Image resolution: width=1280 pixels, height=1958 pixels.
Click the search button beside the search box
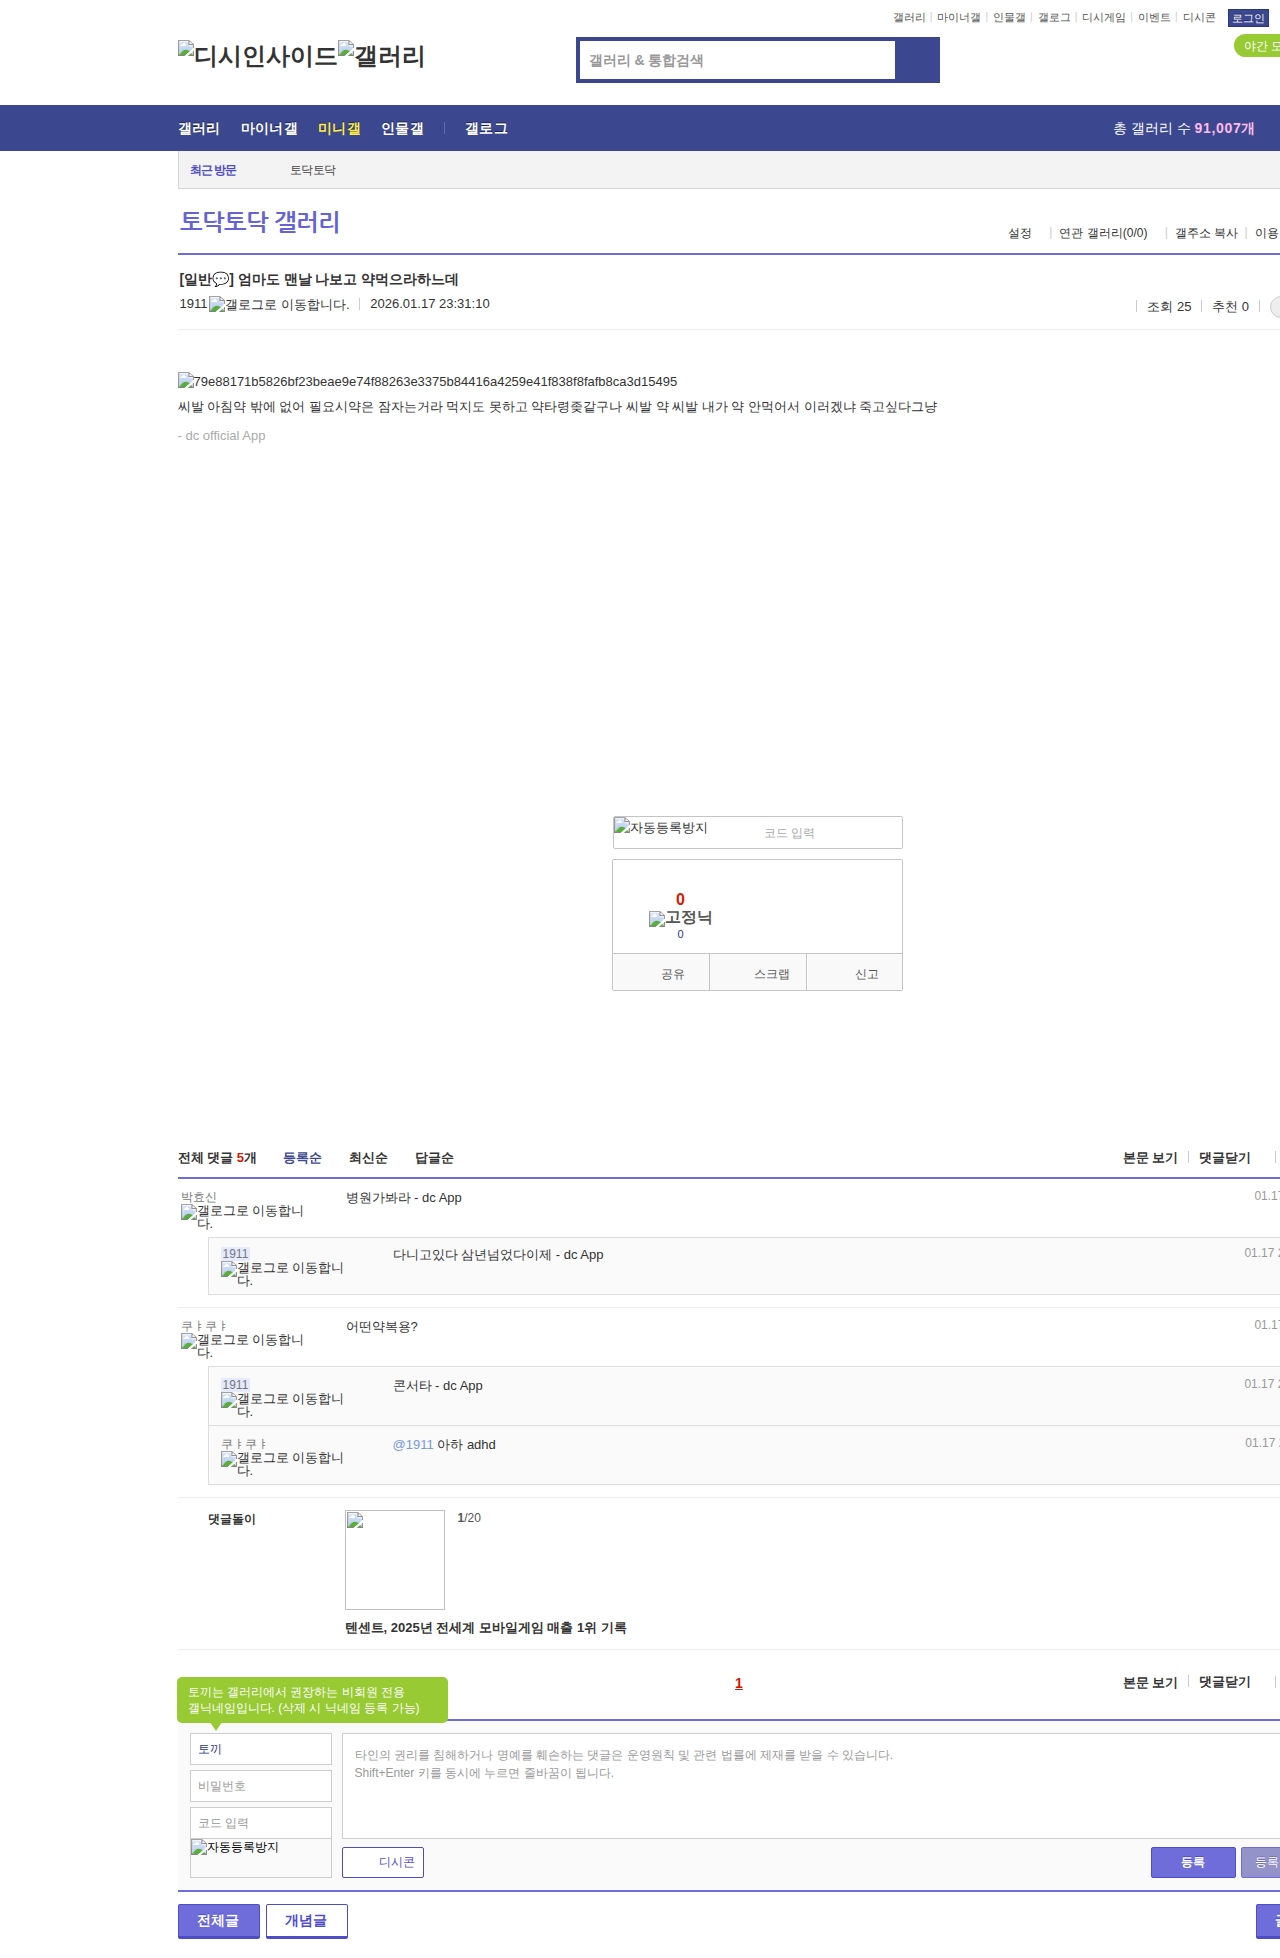pyautogui.click(x=917, y=60)
